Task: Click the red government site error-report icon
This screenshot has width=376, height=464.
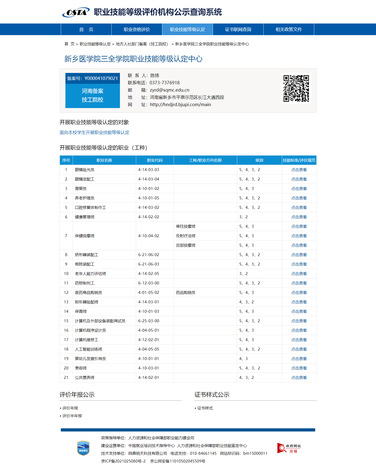Action: (289, 448)
